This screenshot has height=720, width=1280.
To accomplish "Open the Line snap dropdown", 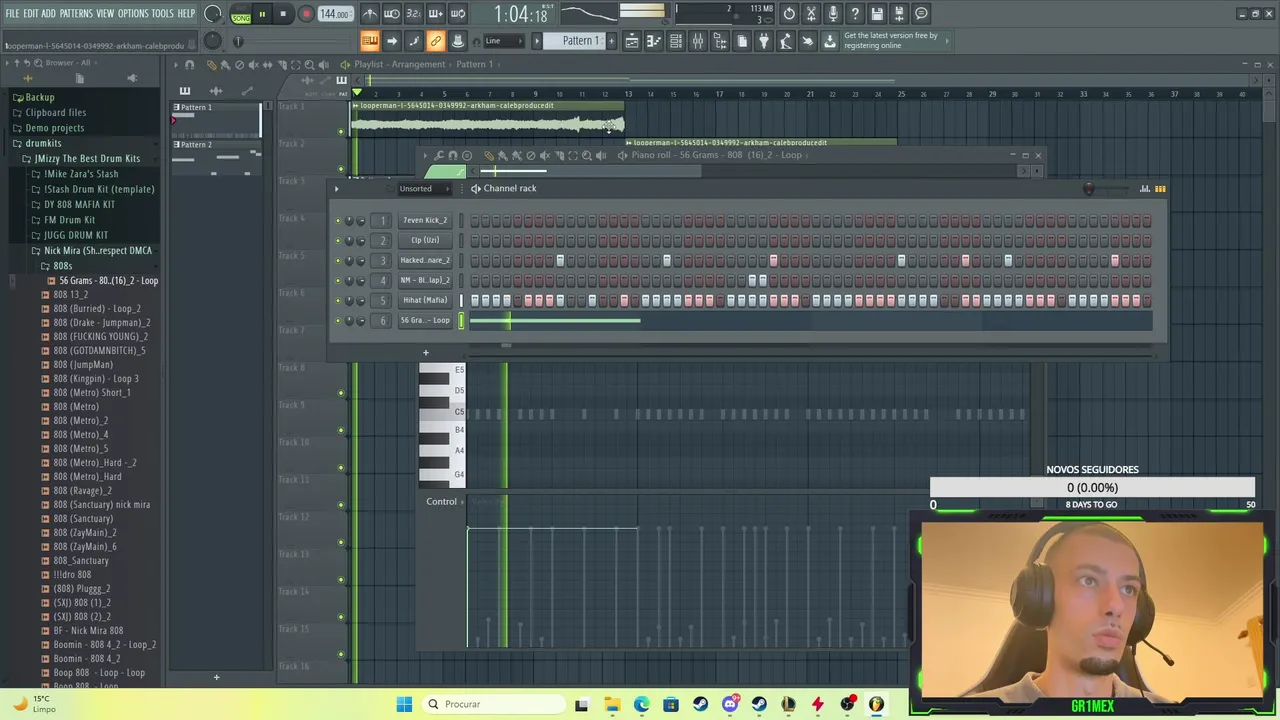I will point(503,41).
